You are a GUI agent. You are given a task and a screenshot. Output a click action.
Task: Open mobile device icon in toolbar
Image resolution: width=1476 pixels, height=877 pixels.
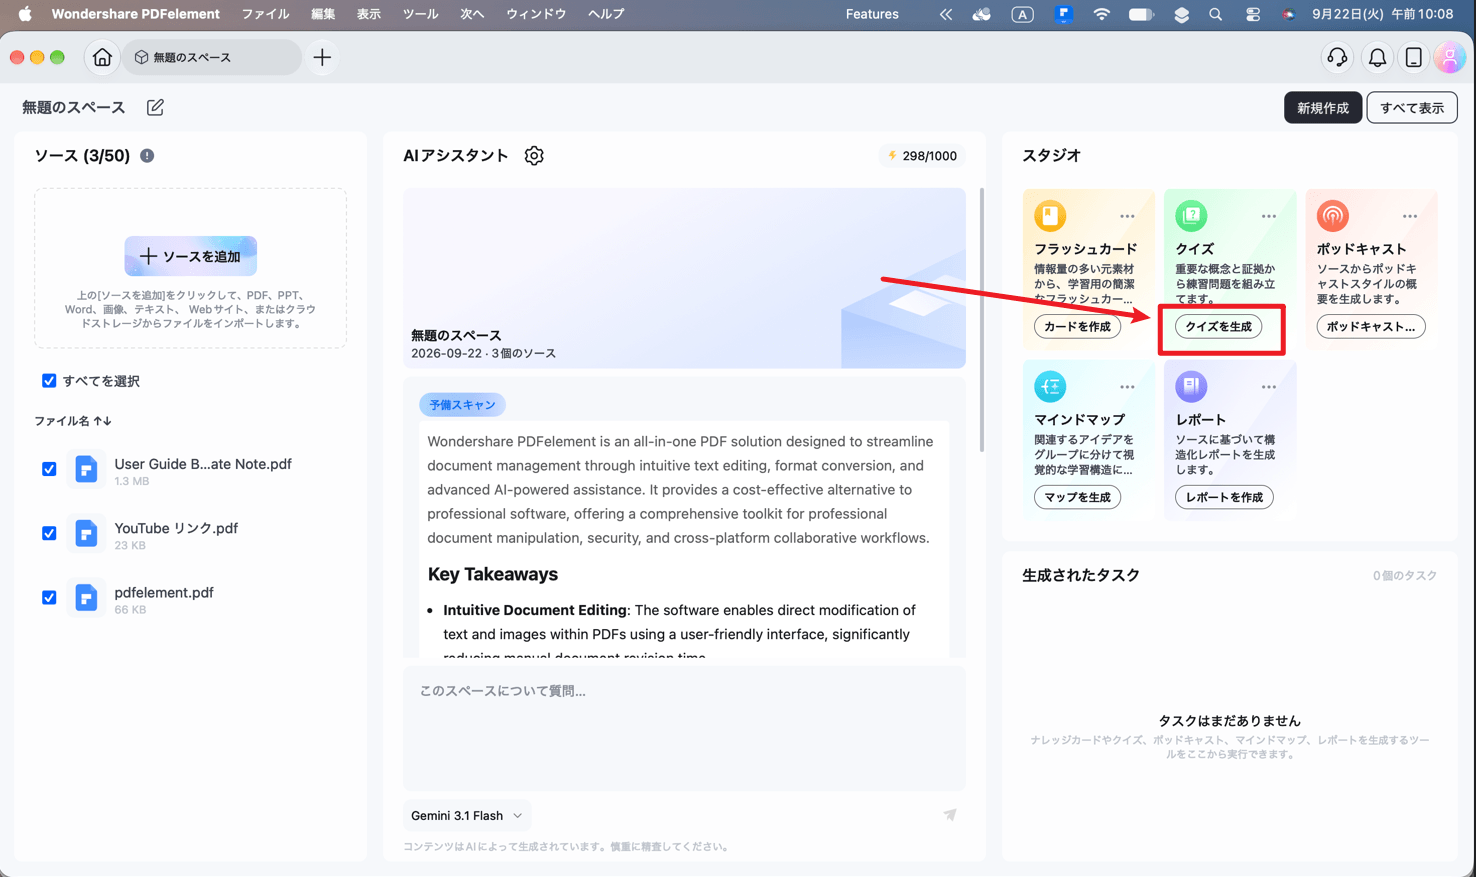[1413, 58]
